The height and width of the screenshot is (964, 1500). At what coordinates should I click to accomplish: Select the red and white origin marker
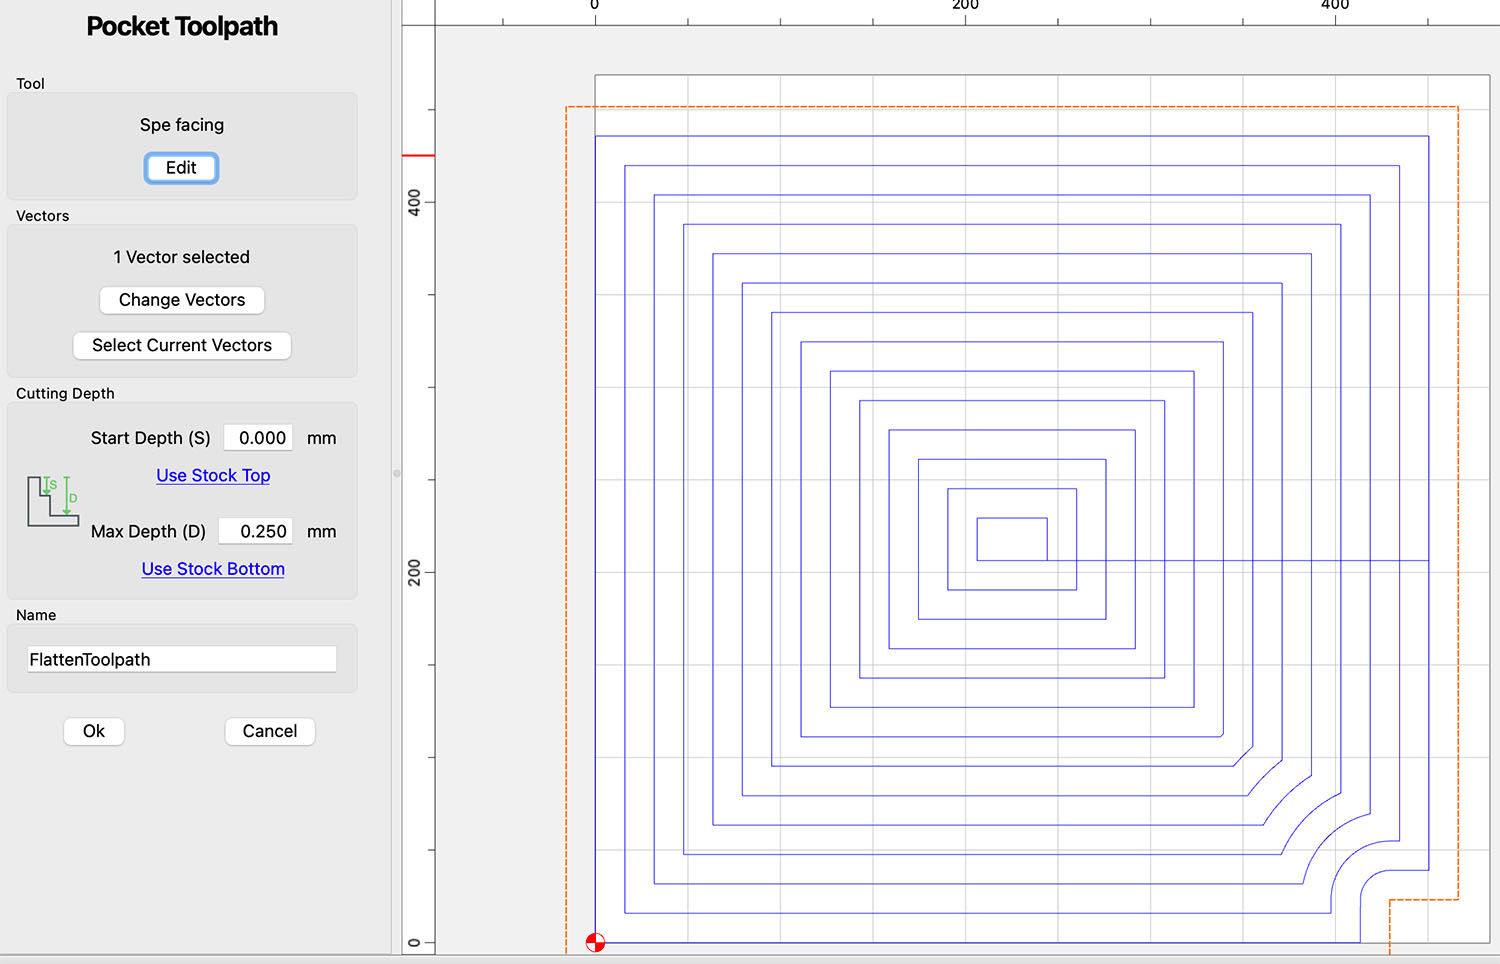595,942
